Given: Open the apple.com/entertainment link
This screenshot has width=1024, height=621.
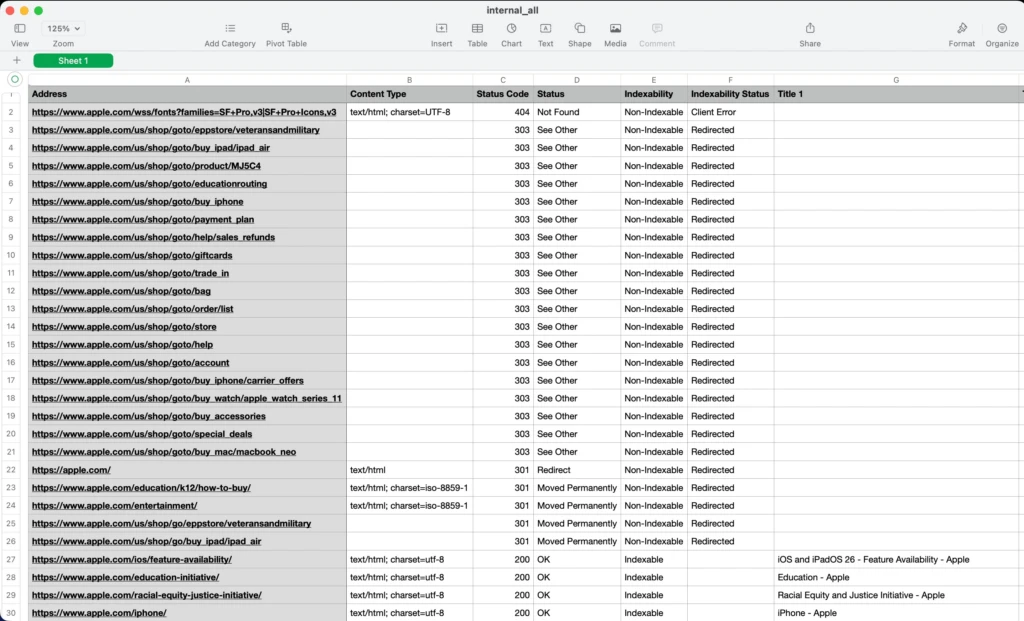Looking at the screenshot, I should [114, 505].
